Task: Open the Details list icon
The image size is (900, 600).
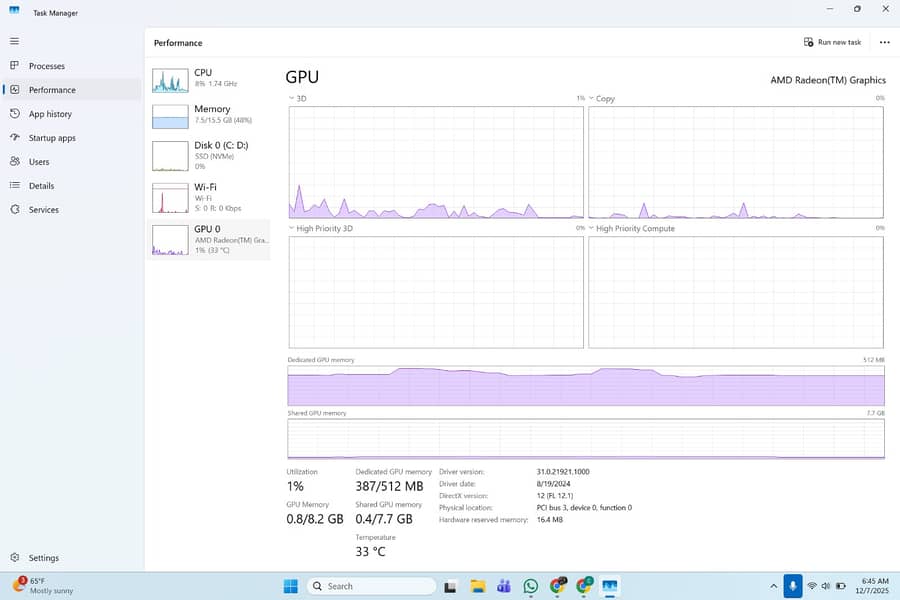Action: [x=14, y=186]
